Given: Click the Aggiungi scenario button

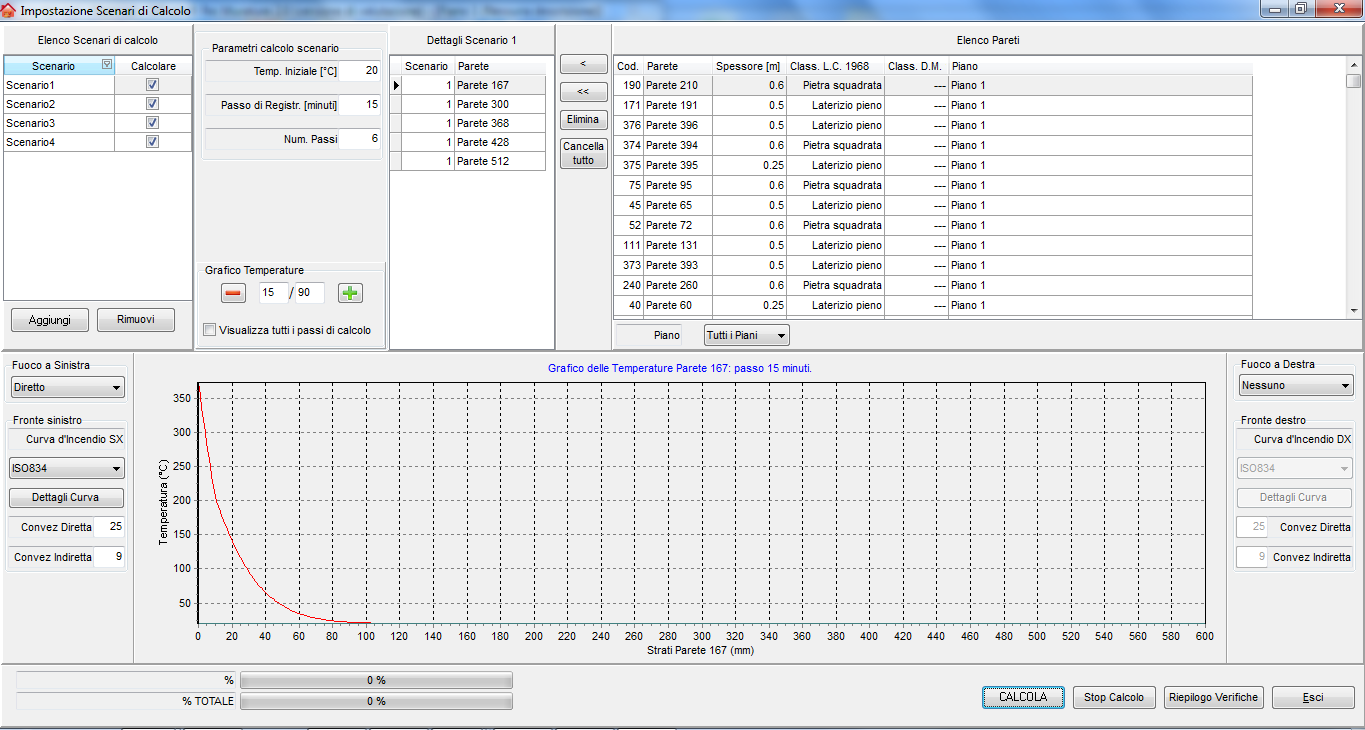Looking at the screenshot, I should (50, 320).
